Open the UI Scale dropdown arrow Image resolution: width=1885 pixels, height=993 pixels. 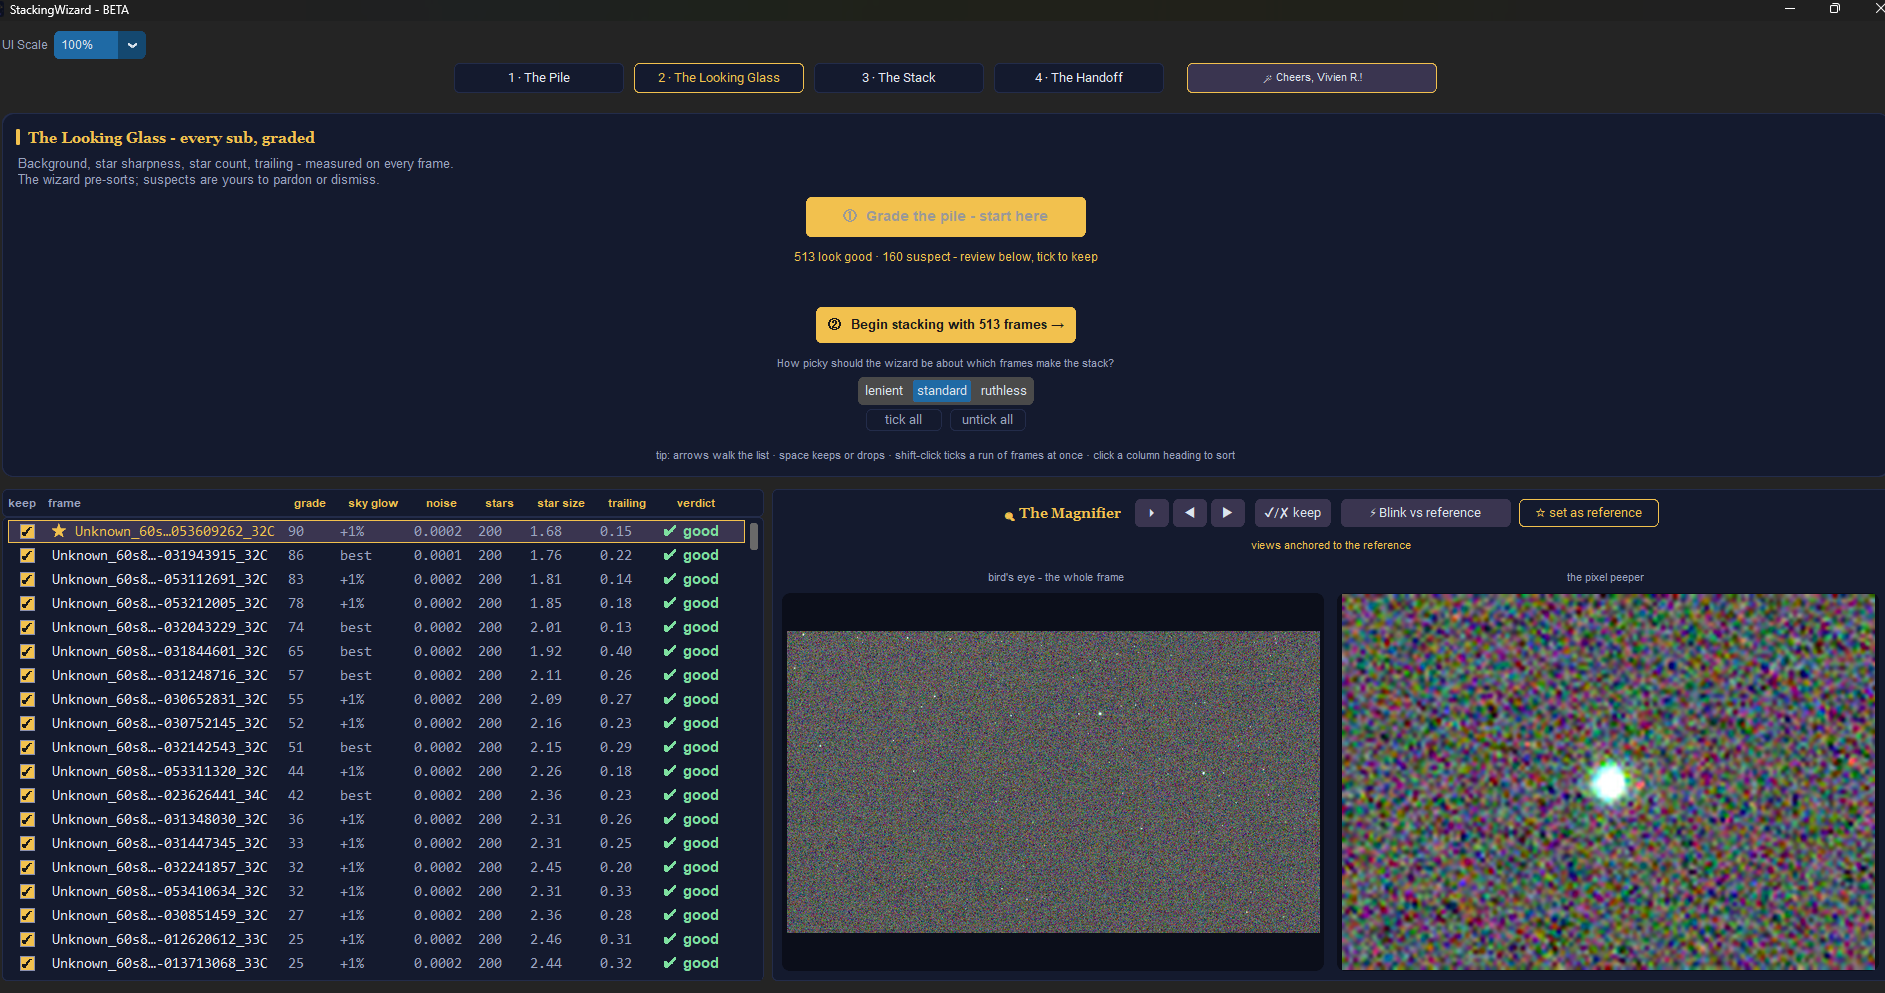pos(132,45)
